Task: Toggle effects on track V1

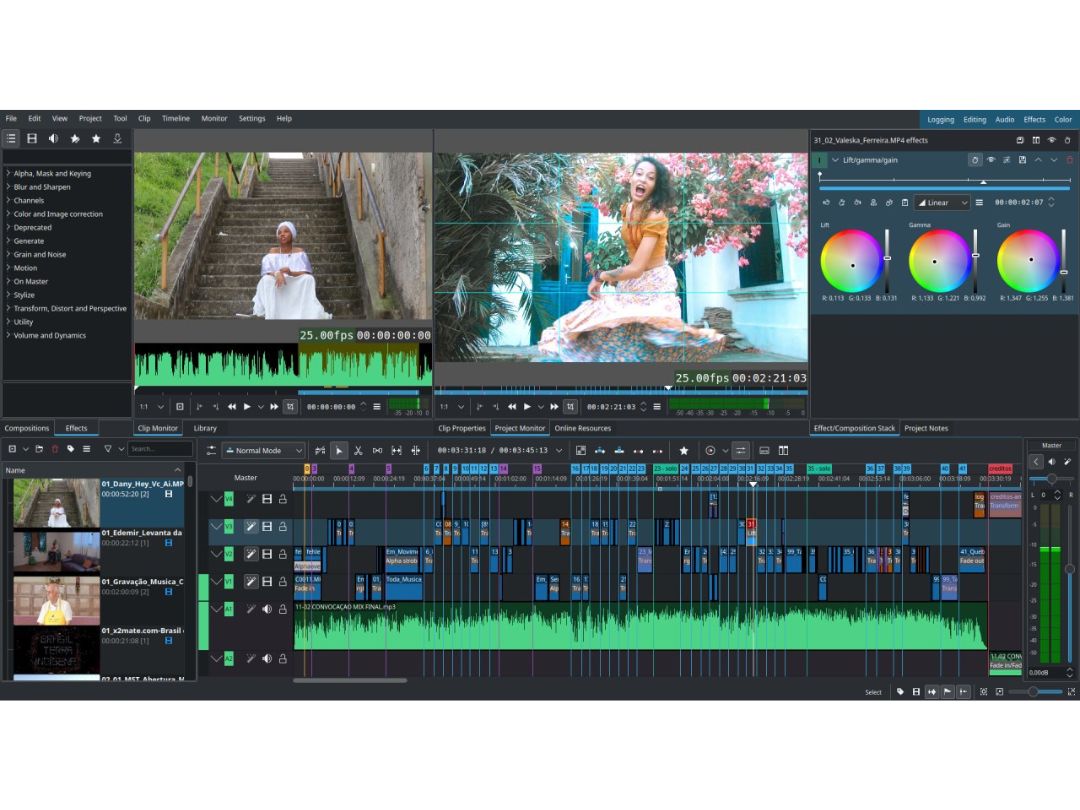Action: pyautogui.click(x=251, y=581)
